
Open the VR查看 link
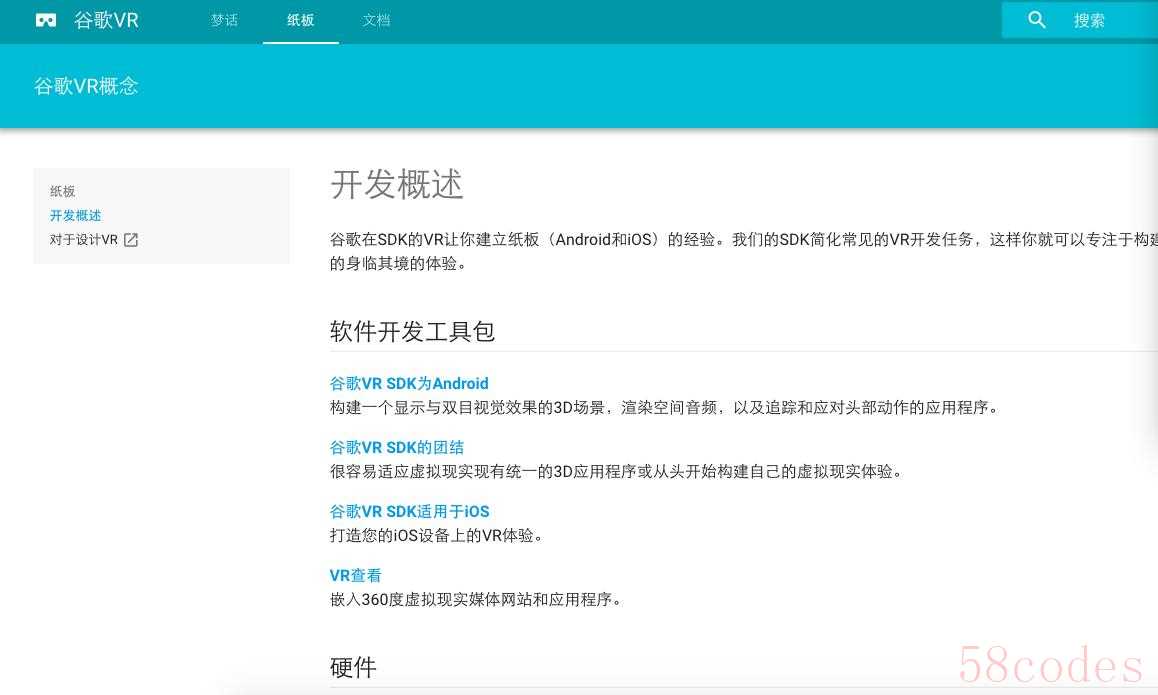tap(355, 575)
